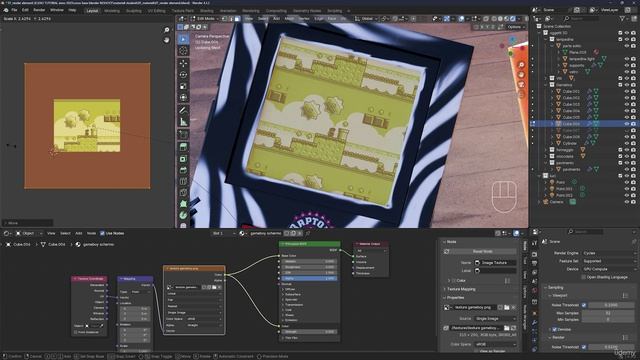Select the Inset Faces tool
This screenshot has height=360, width=640.
[x=183, y=158]
